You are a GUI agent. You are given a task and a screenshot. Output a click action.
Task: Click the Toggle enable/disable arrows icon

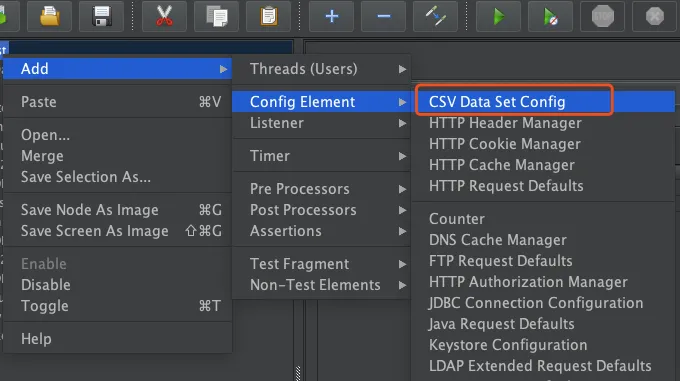(435, 16)
